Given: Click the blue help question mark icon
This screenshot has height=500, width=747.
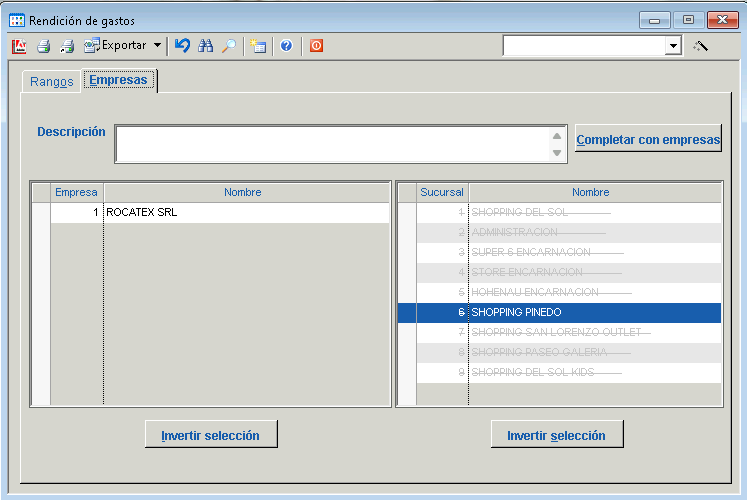Looking at the screenshot, I should (286, 46).
